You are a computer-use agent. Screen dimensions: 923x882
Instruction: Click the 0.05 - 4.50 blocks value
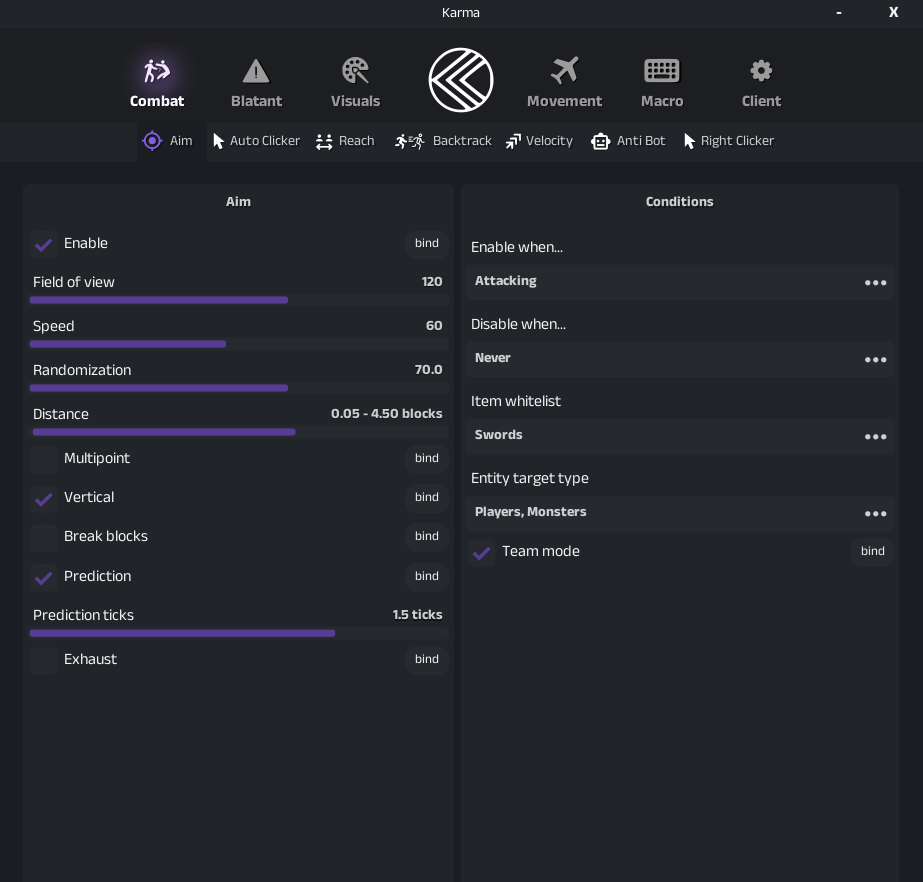tap(386, 414)
